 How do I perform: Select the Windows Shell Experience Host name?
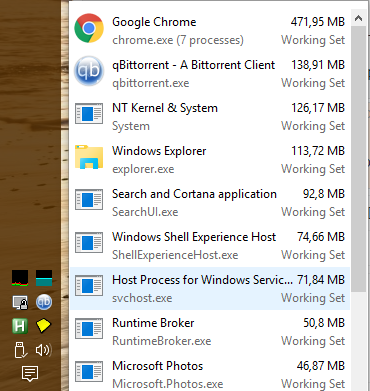pyautogui.click(x=194, y=237)
